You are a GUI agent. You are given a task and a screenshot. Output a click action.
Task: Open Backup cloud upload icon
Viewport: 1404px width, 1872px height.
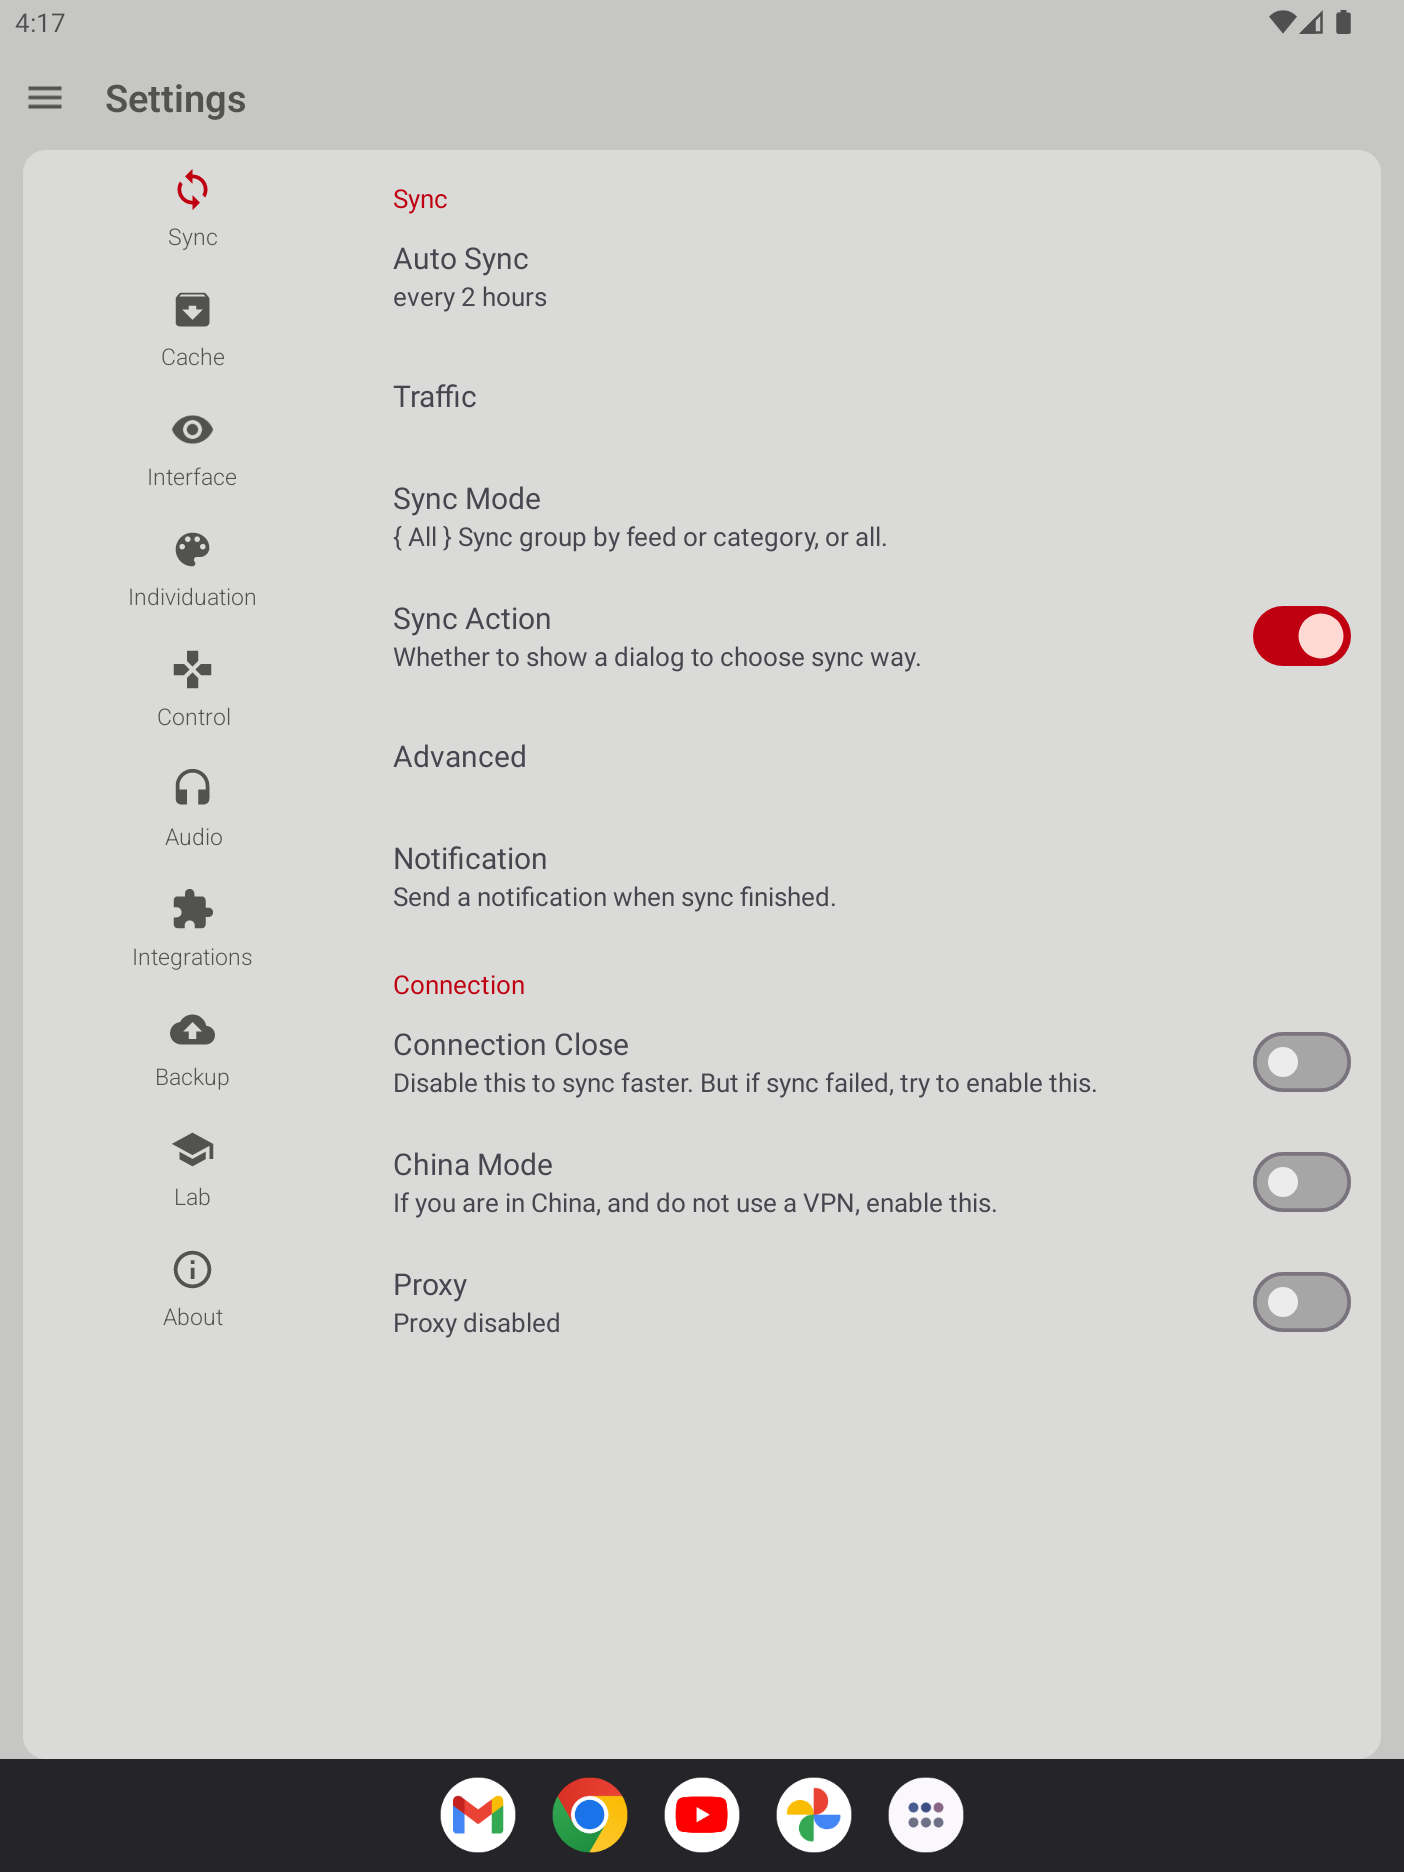pos(192,1030)
